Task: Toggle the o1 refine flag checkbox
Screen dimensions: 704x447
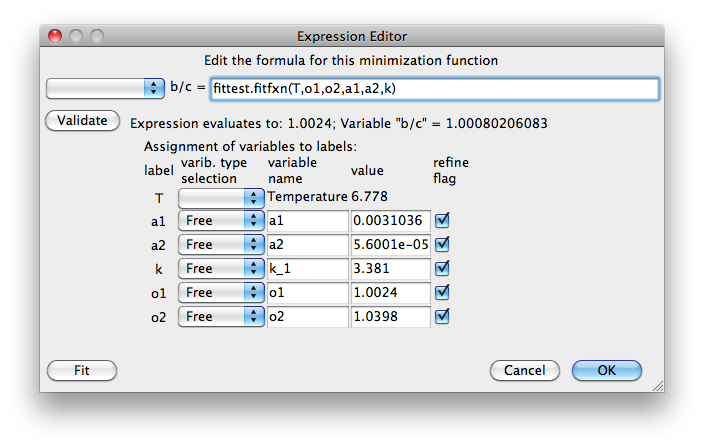Action: pos(442,292)
